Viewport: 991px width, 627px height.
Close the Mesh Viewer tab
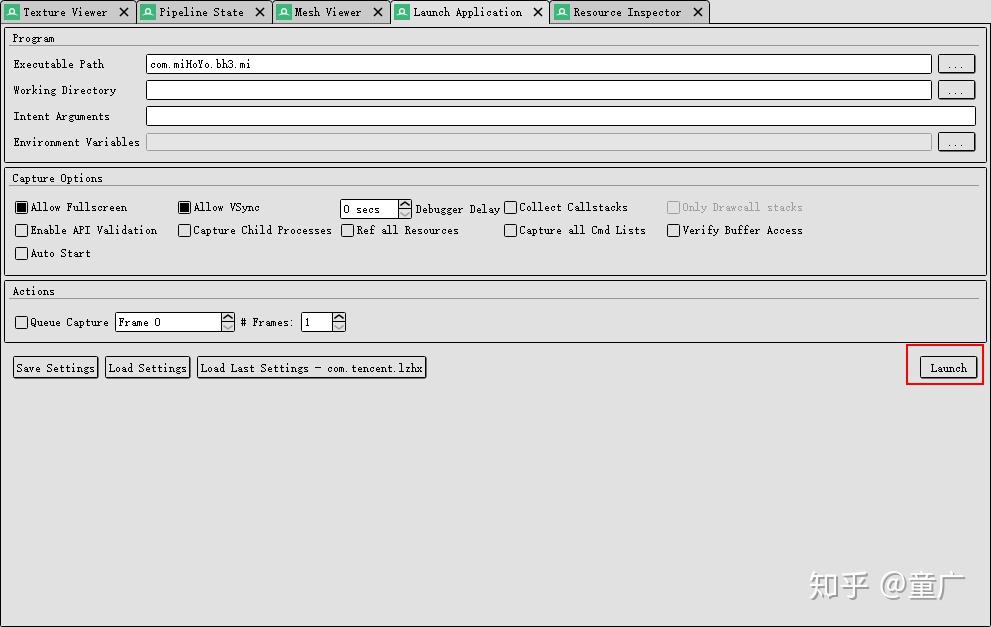point(377,12)
